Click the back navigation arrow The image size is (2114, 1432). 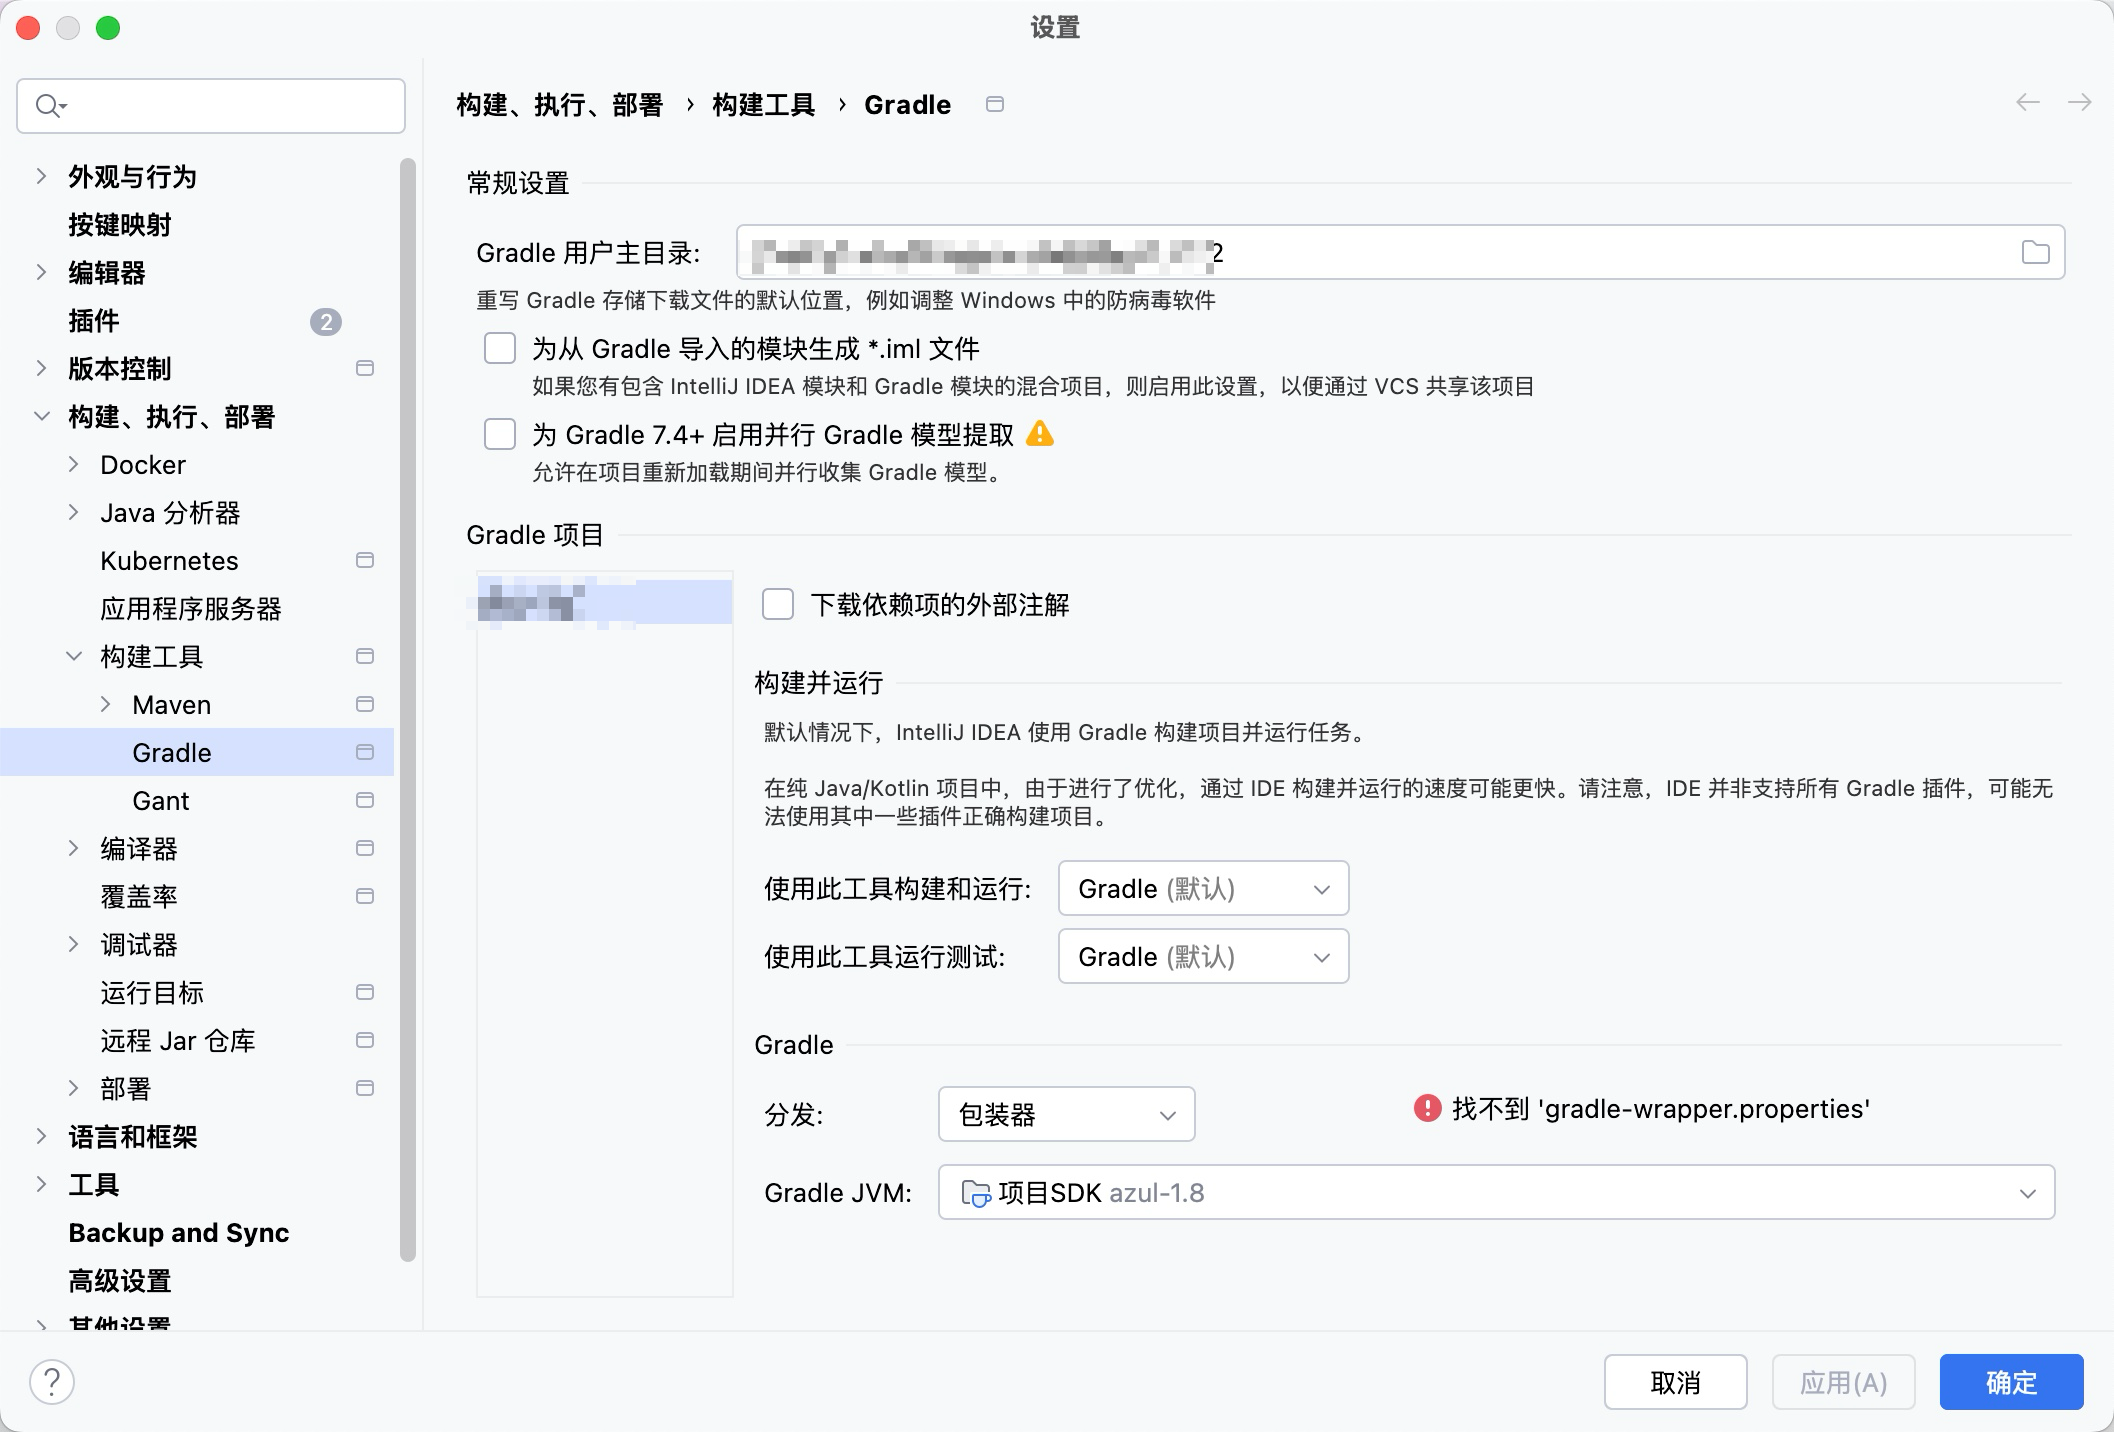(x=2027, y=103)
